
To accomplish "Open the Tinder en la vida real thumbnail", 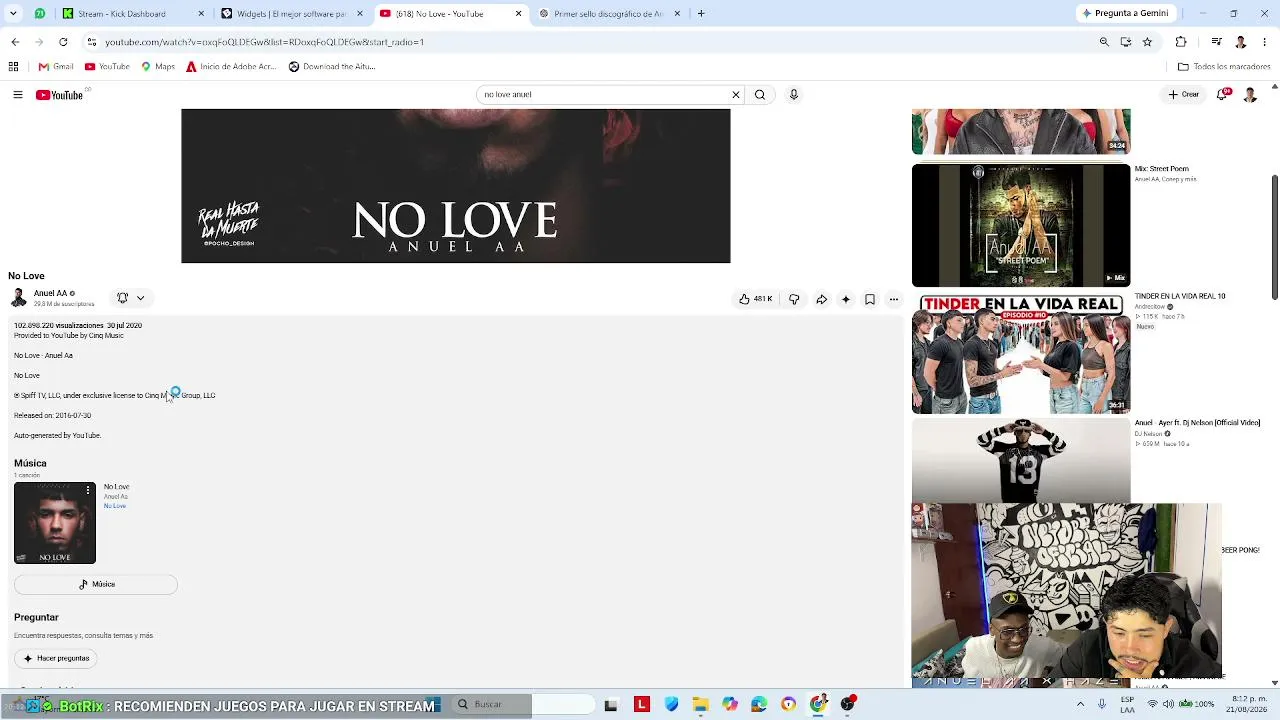I will (x=1021, y=353).
